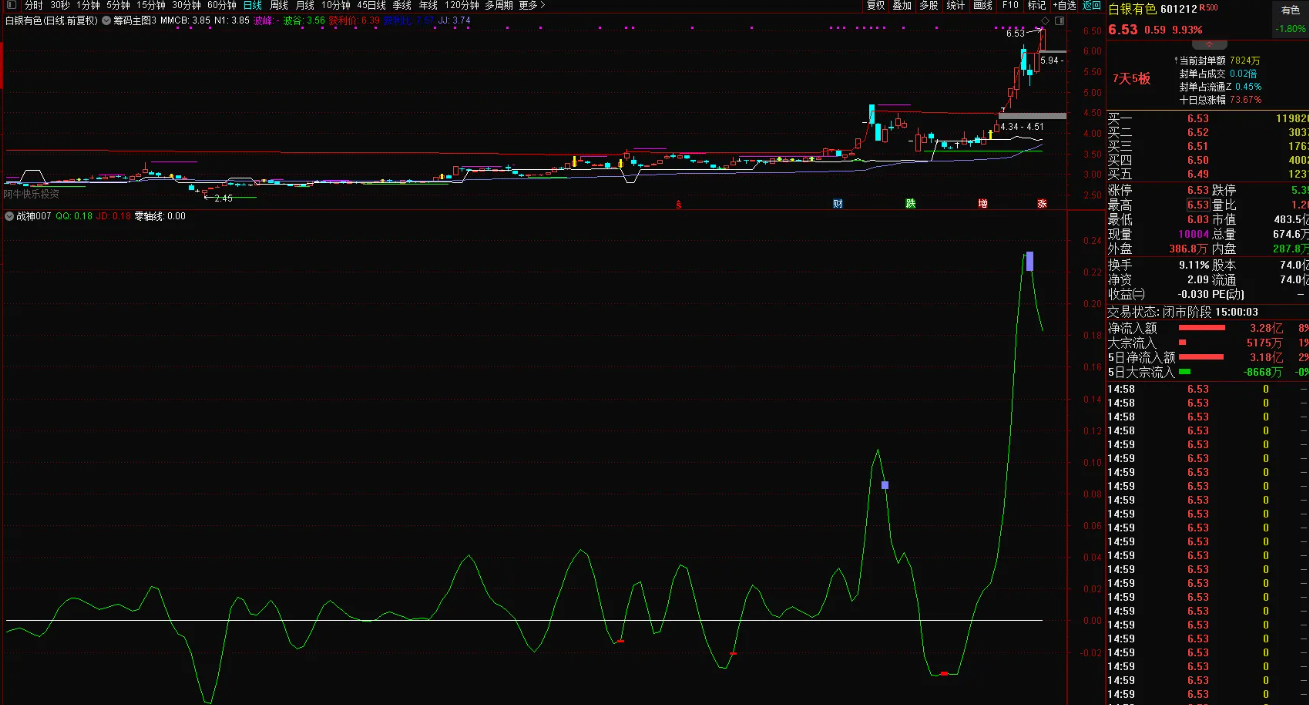Click the panel layout icon at top-left

tap(9, 5)
